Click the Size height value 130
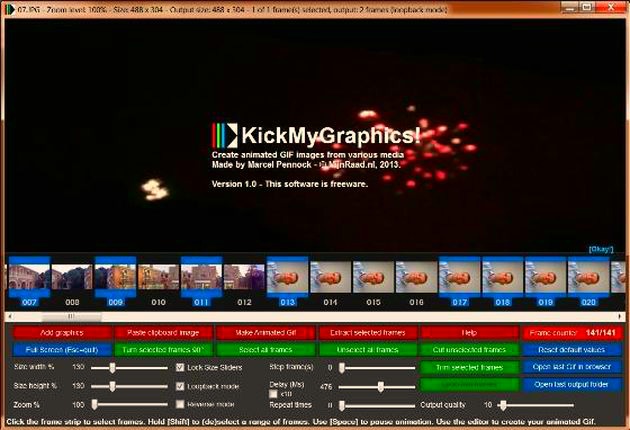Image resolution: width=630 pixels, height=430 pixels. tap(78, 386)
